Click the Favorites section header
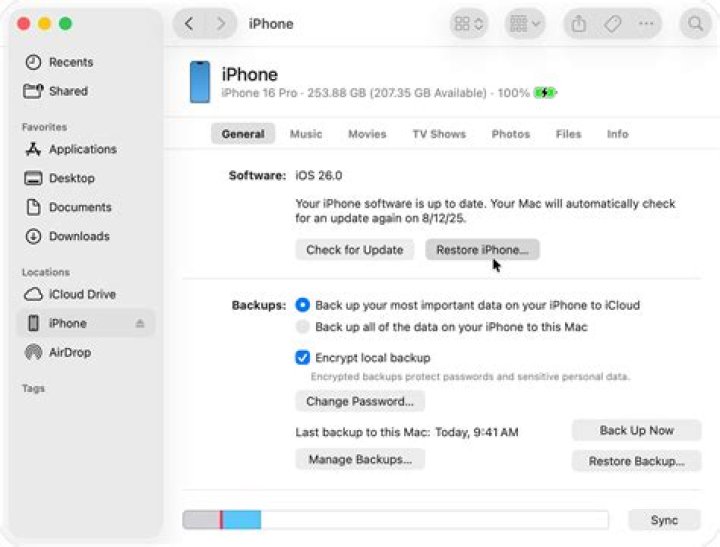 tap(45, 127)
